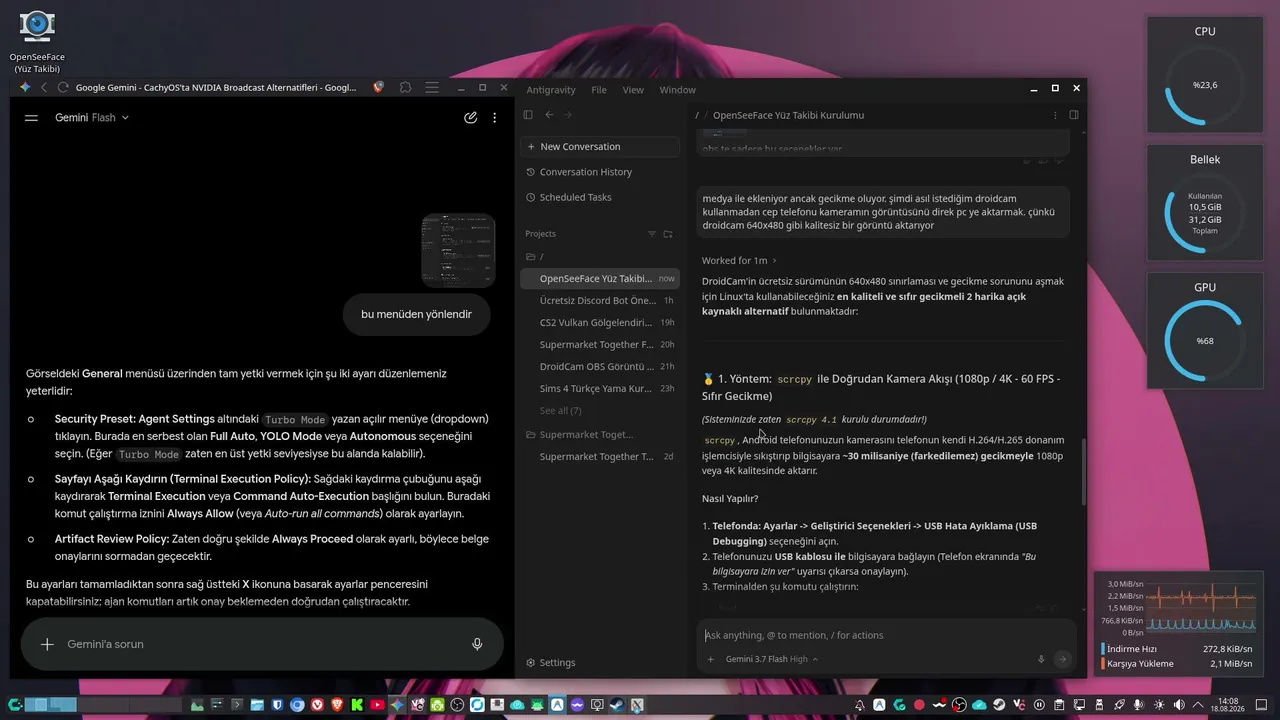
Task: Open the Gemini Flash model selector
Action: coord(92,118)
